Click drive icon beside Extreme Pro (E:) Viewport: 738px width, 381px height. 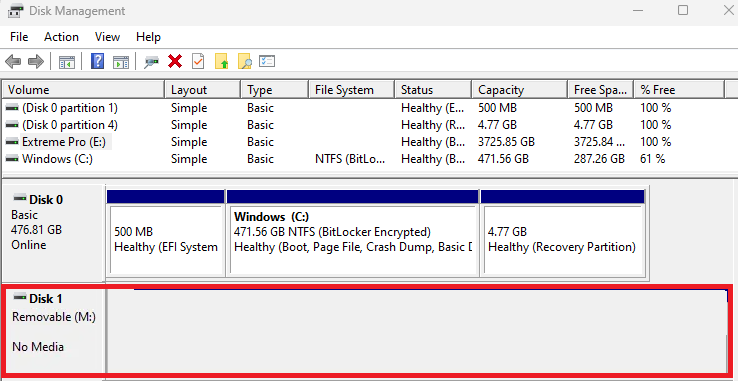[x=12, y=142]
